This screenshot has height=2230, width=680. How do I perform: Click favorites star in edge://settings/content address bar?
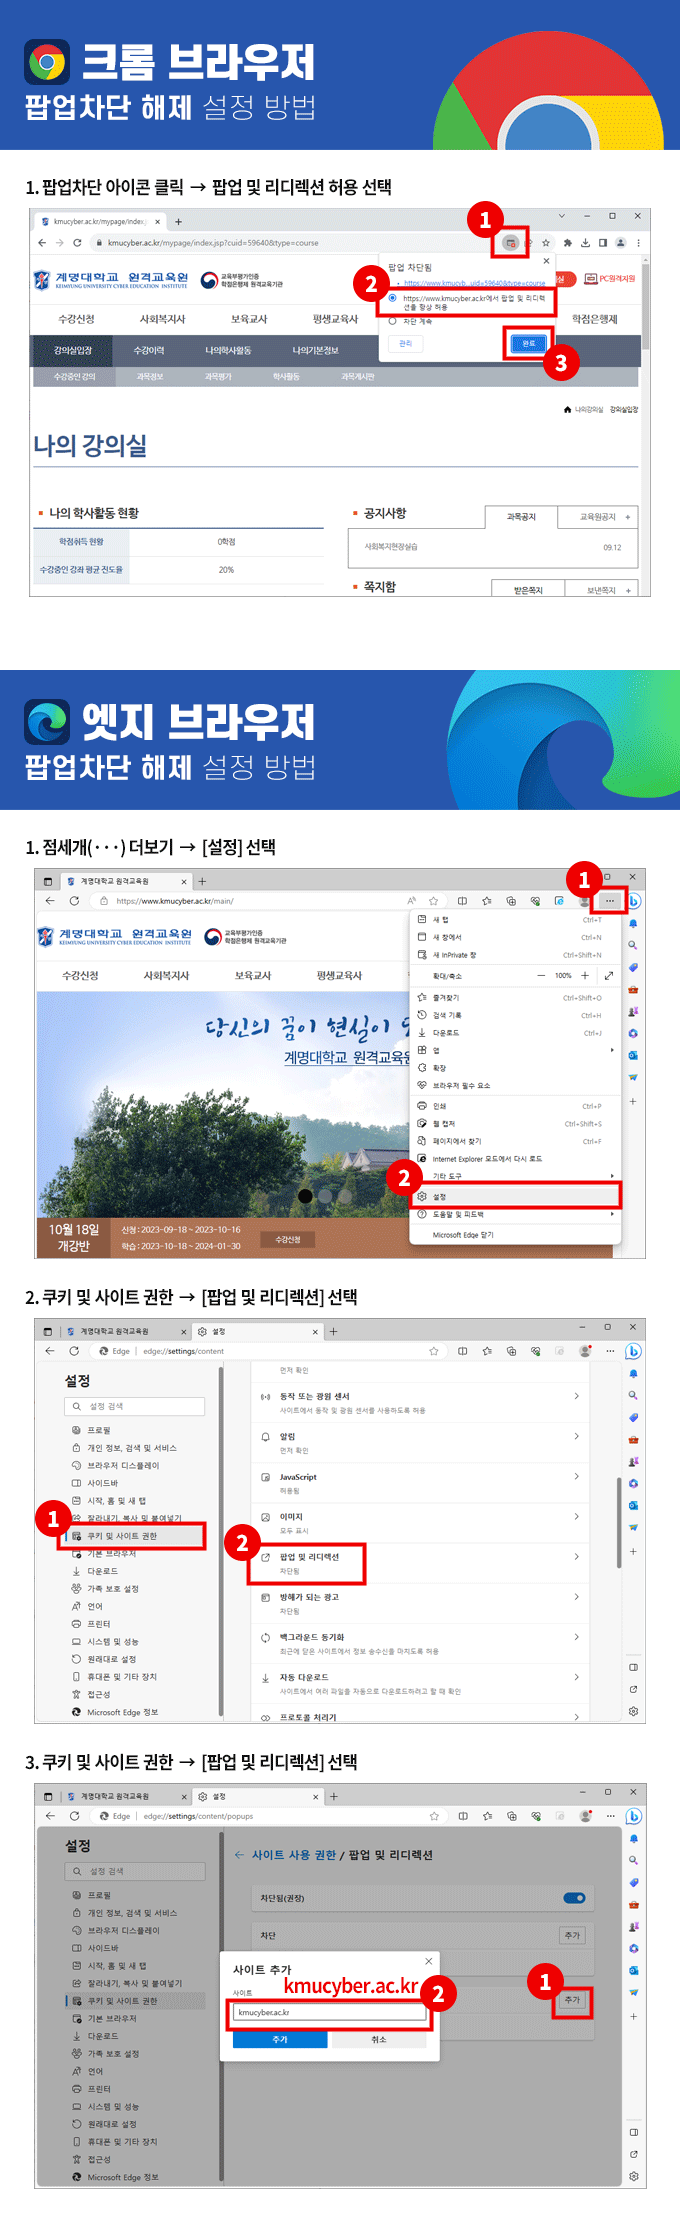pyautogui.click(x=434, y=1351)
